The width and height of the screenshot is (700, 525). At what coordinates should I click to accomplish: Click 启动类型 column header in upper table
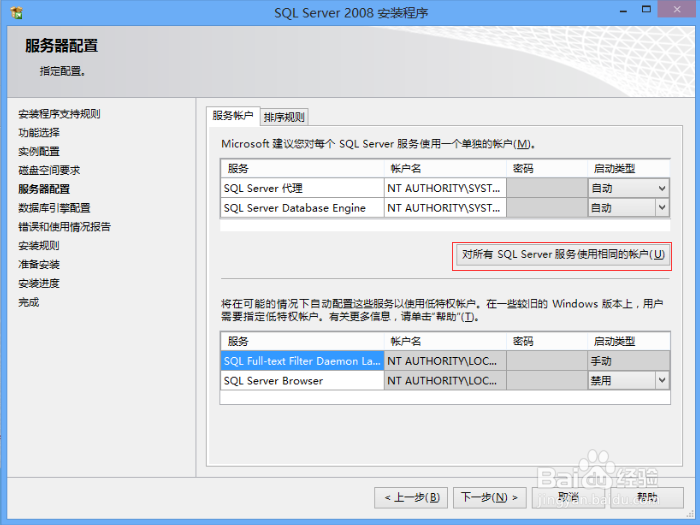[x=629, y=169]
